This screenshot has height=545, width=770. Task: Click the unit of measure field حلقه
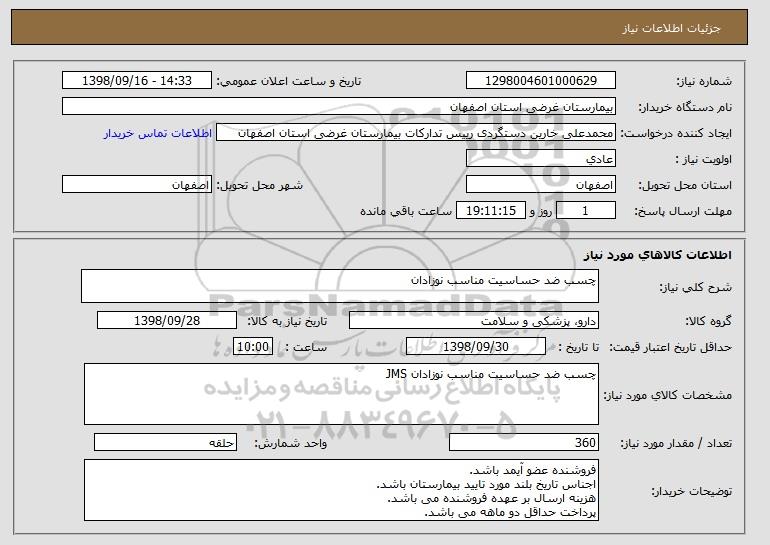pyautogui.click(x=165, y=442)
